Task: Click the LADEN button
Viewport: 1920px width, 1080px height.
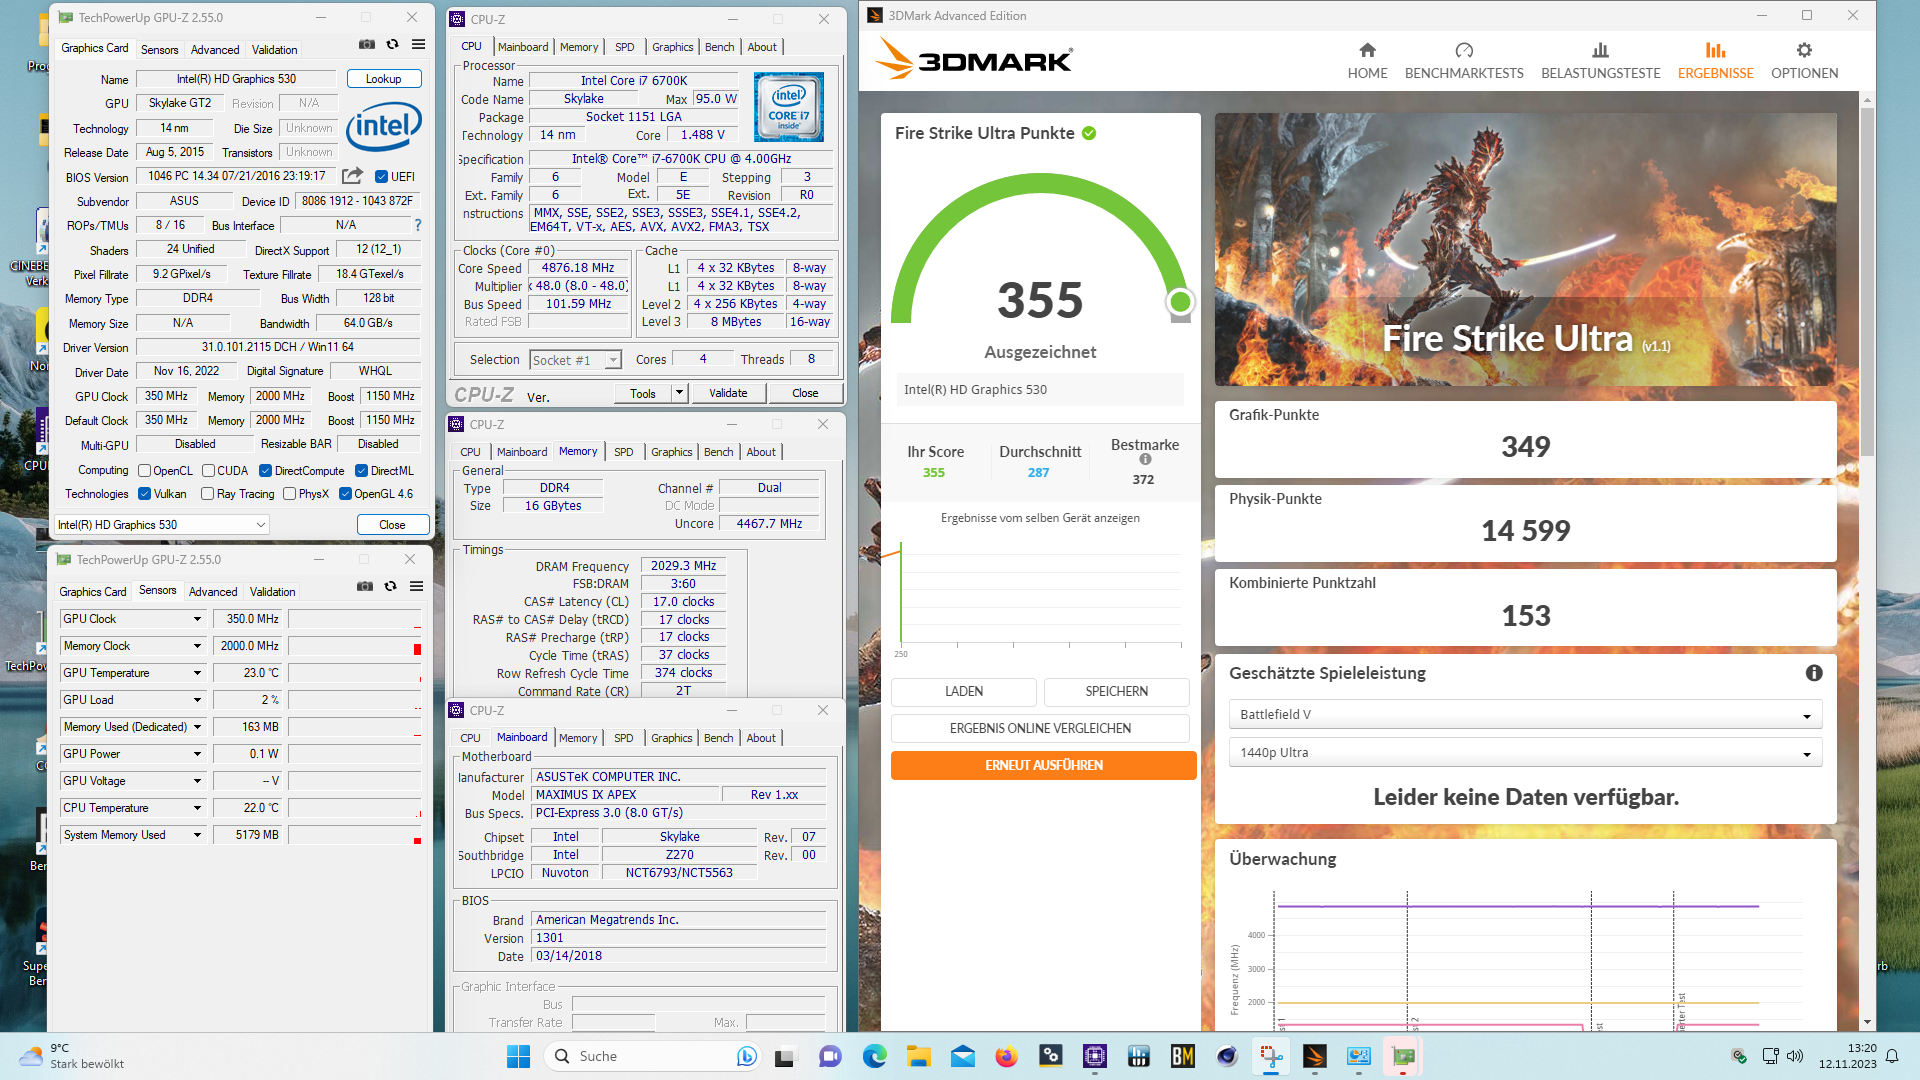Action: (x=963, y=691)
